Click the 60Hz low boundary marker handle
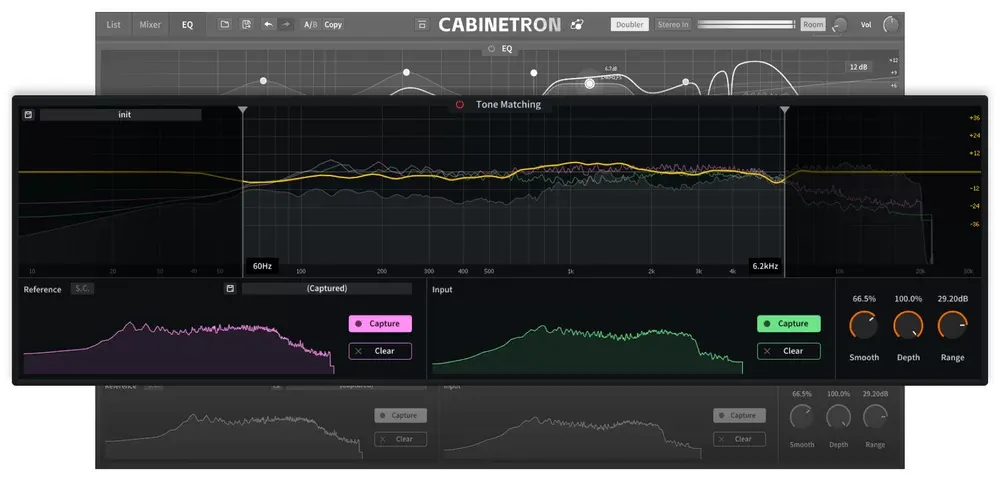 242,110
